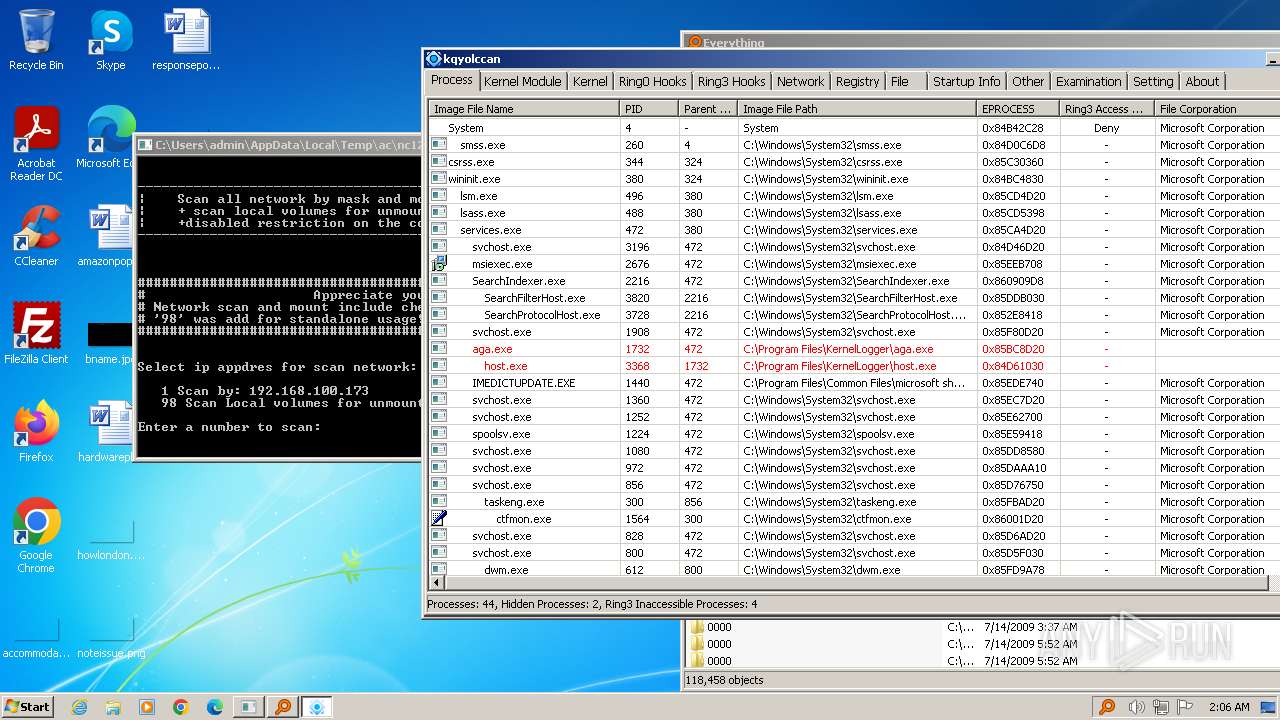Open Internet Explorer from the taskbar
The width and height of the screenshot is (1280, 720).
[x=79, y=707]
